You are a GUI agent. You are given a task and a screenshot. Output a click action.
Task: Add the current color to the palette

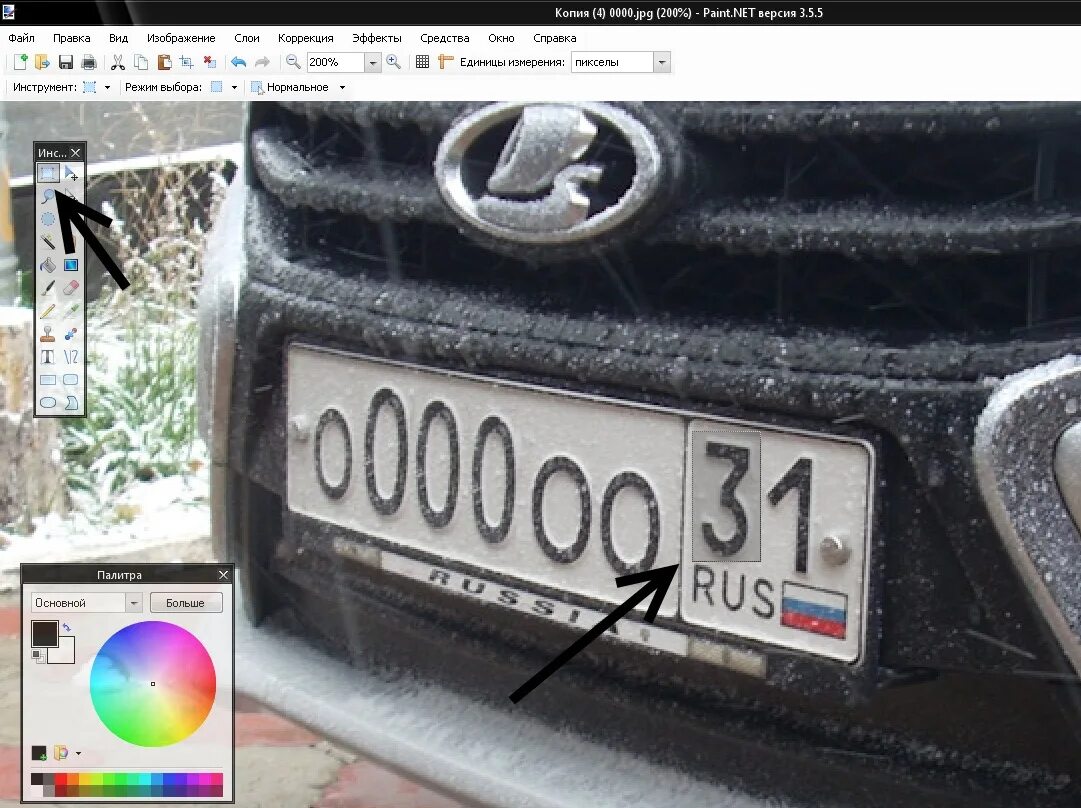(39, 752)
